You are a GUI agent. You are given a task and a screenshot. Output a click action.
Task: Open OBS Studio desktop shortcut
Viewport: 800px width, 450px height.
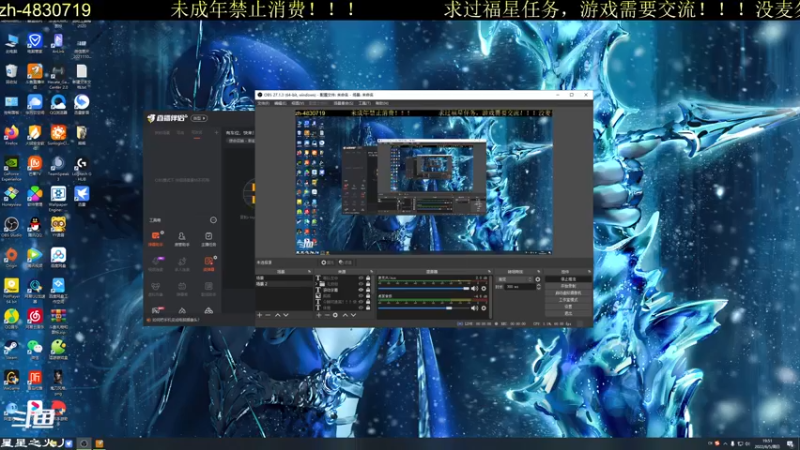(x=11, y=227)
